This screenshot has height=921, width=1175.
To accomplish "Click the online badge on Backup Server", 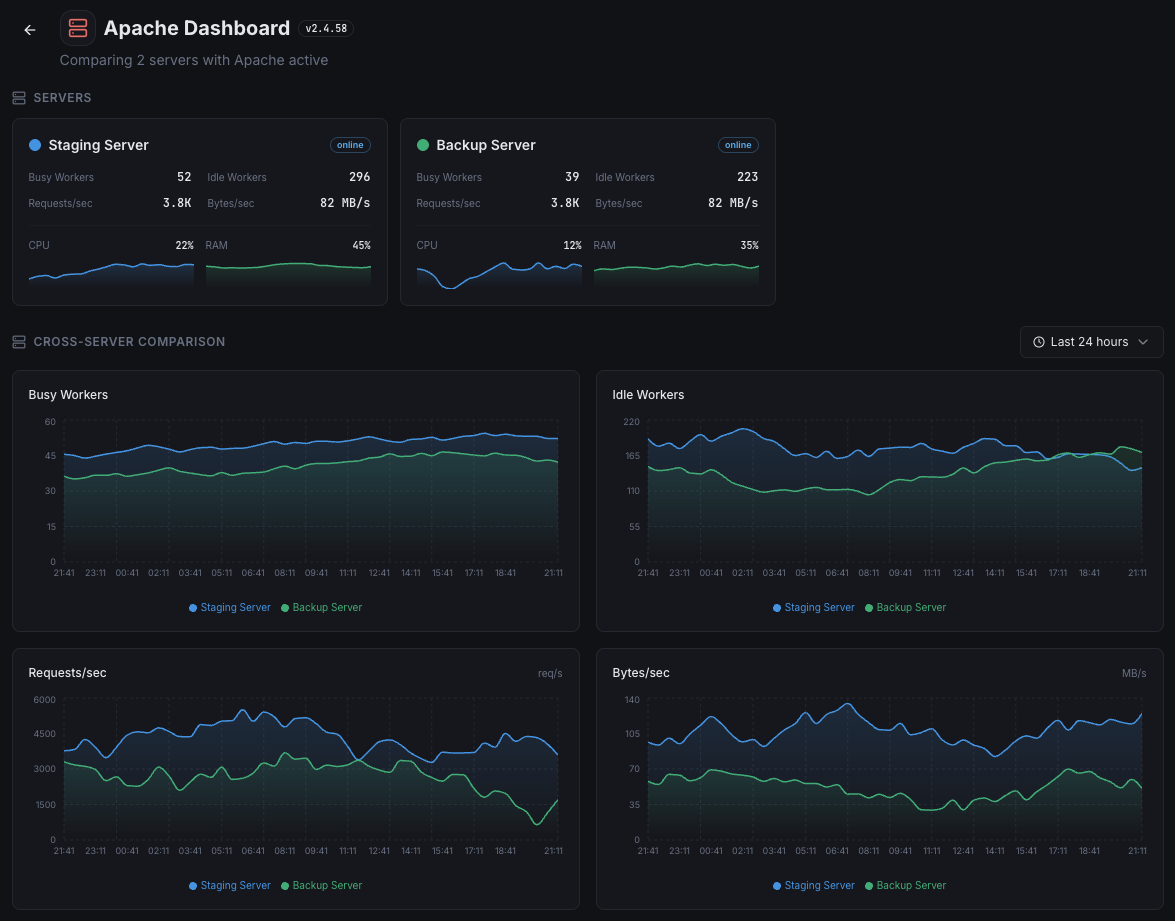I will click(x=738, y=144).
